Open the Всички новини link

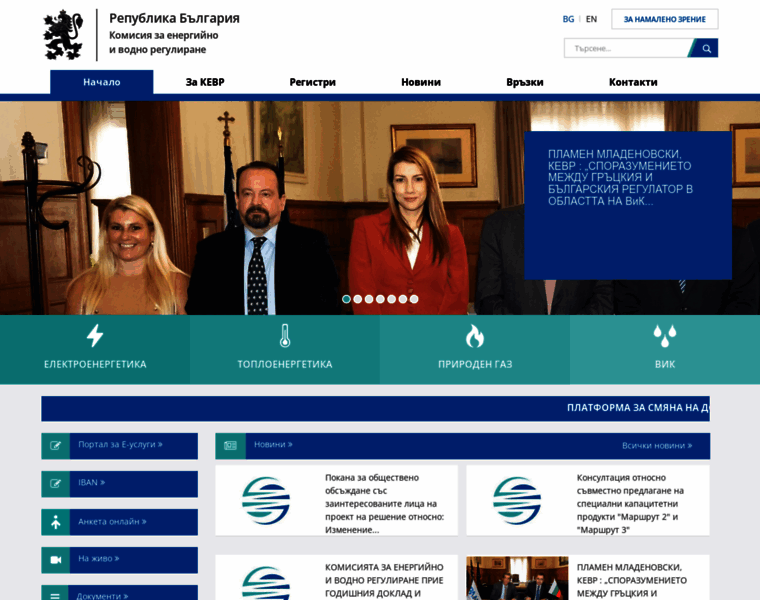tap(657, 445)
